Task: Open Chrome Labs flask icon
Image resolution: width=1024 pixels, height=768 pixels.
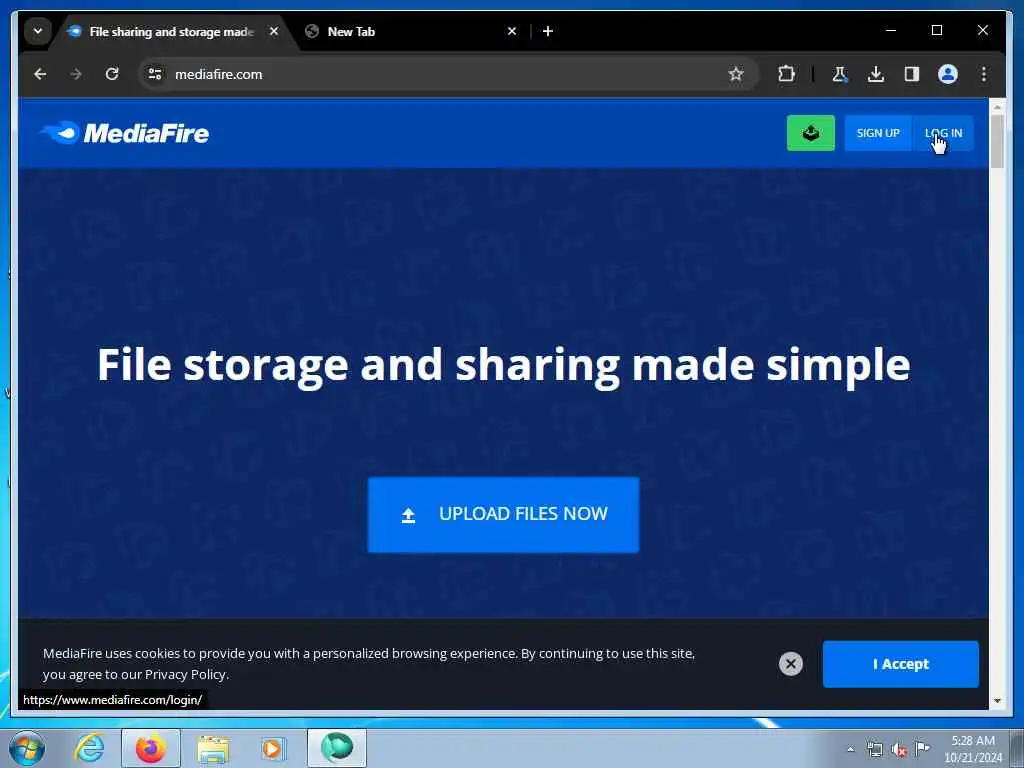Action: click(x=840, y=74)
